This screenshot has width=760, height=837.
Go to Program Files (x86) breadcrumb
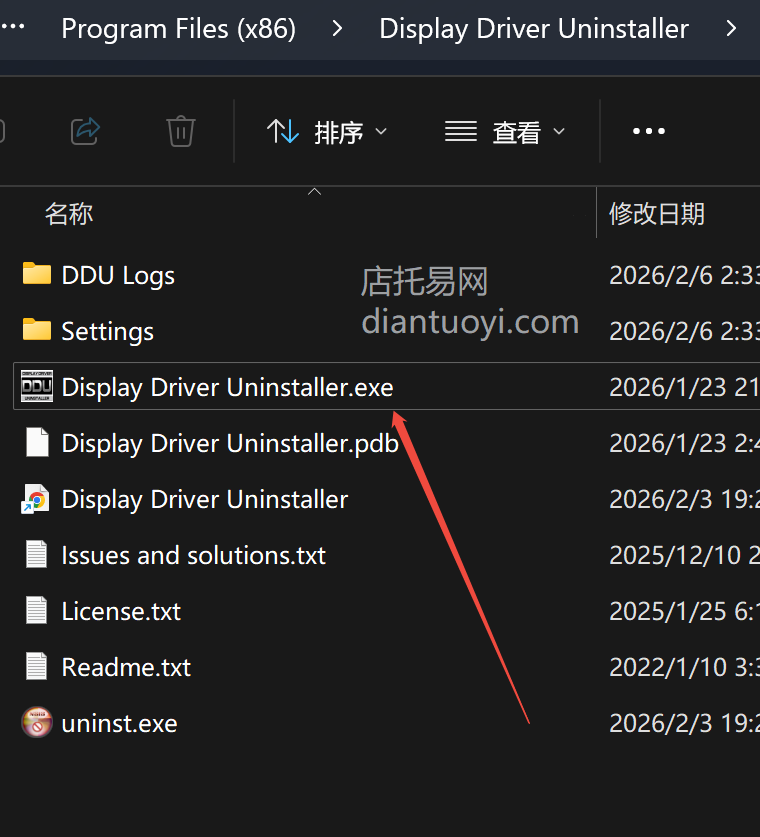coord(178,29)
